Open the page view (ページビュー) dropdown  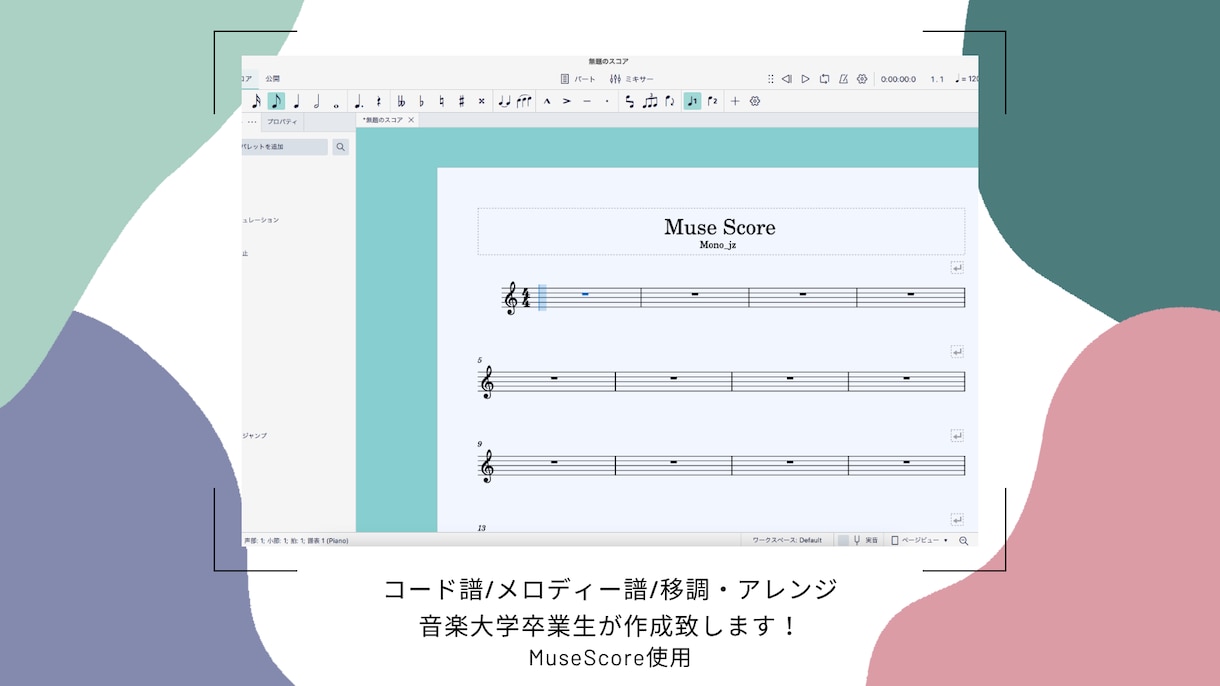click(920, 540)
